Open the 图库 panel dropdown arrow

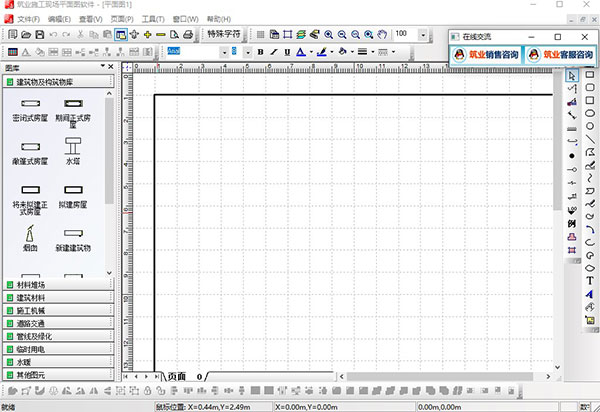[103, 66]
